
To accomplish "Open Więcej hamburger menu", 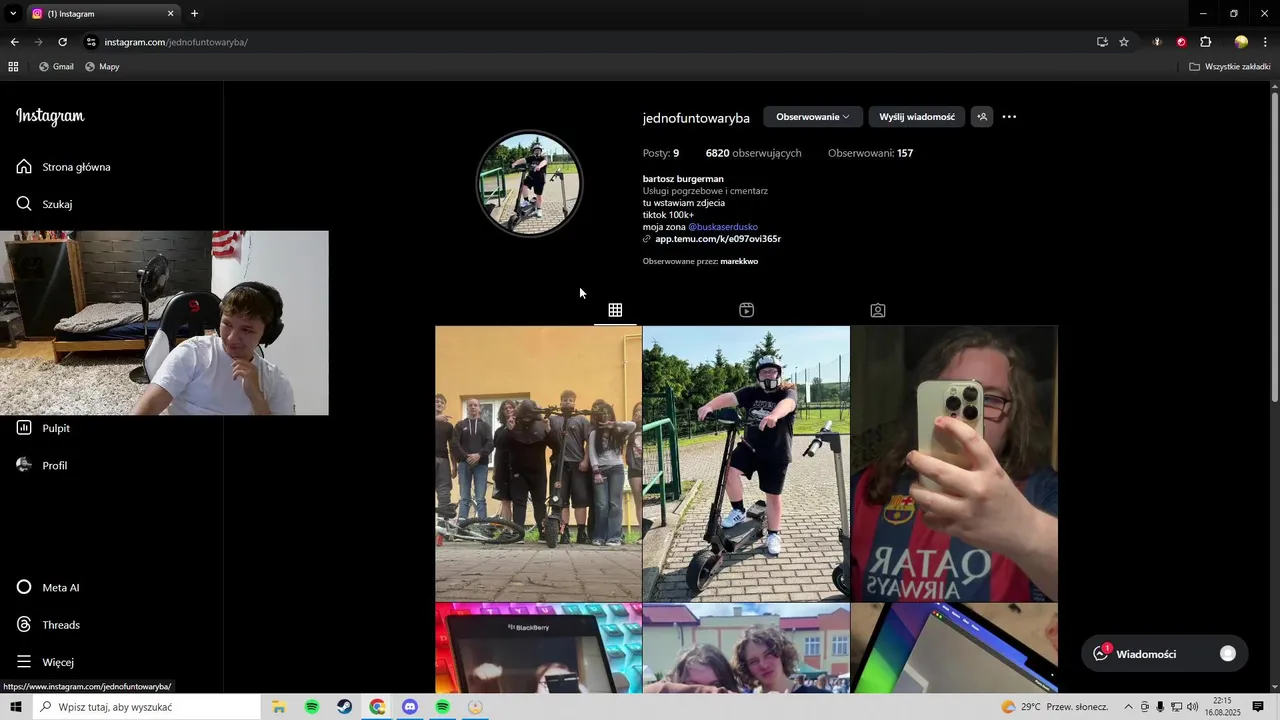I will (45, 662).
